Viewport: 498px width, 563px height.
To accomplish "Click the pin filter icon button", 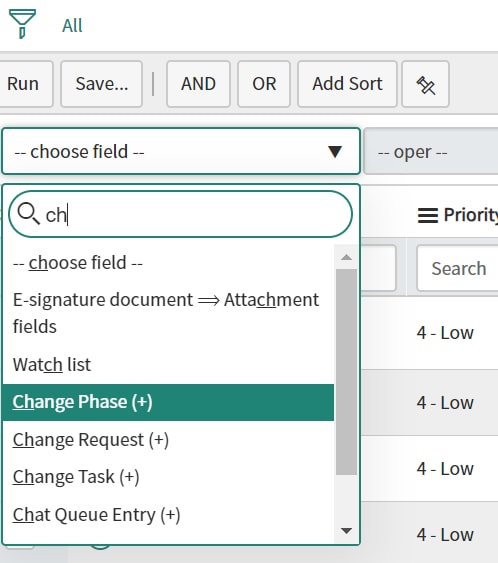I will 425,84.
